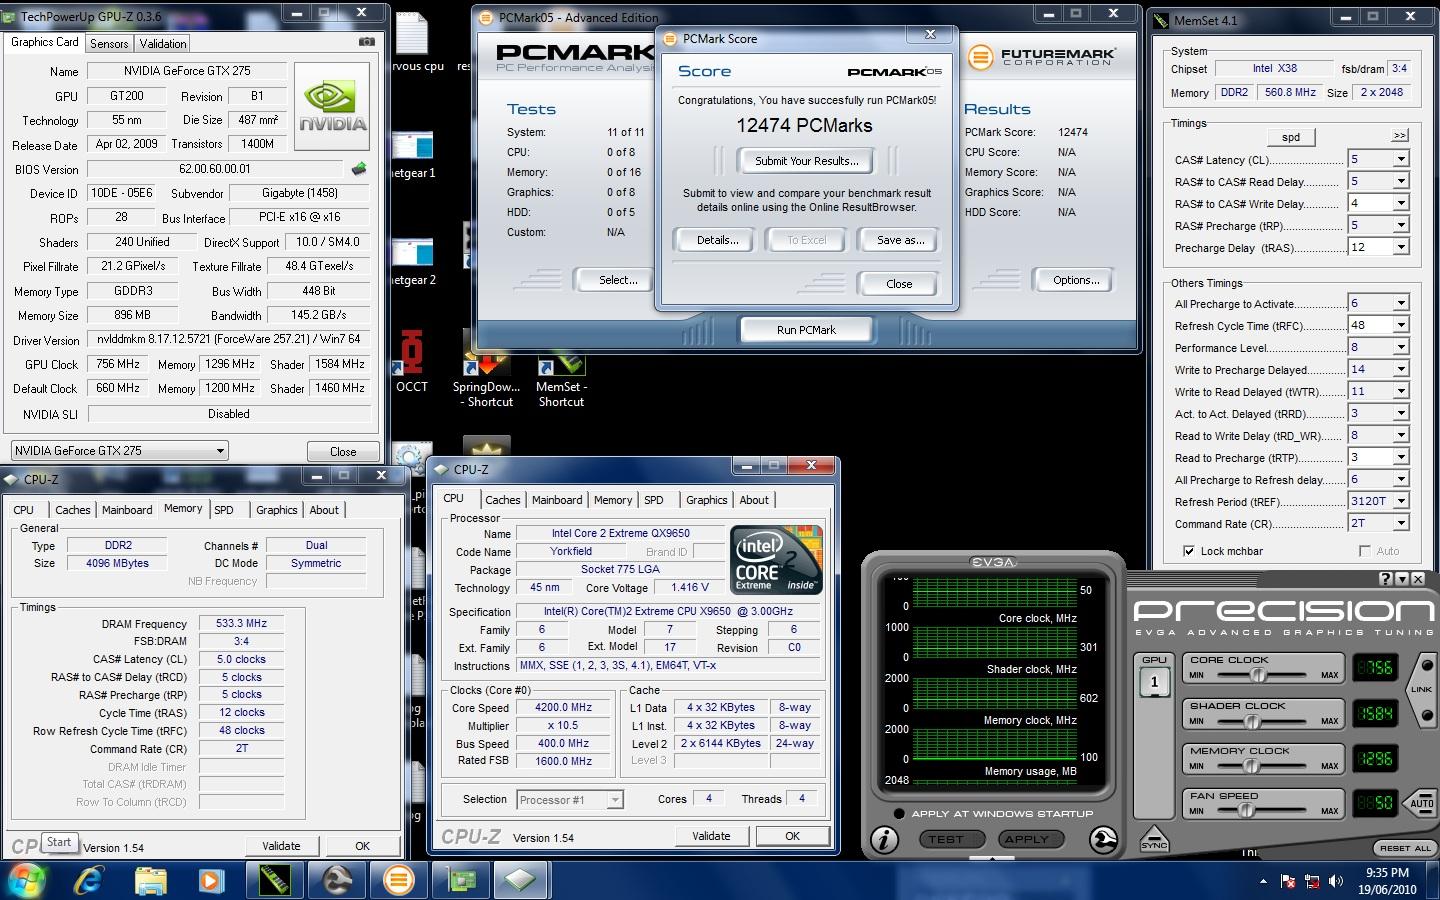This screenshot has height=900, width=1440.
Task: Launch Internet Explorer from taskbar
Action: point(90,880)
